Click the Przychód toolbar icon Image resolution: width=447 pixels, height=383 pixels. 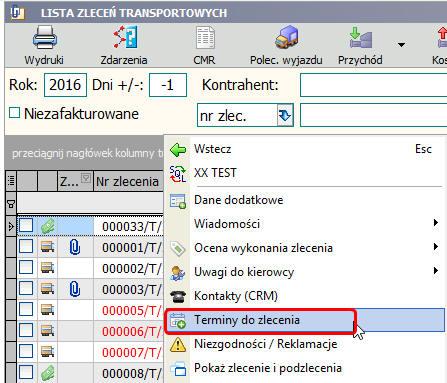pos(360,37)
